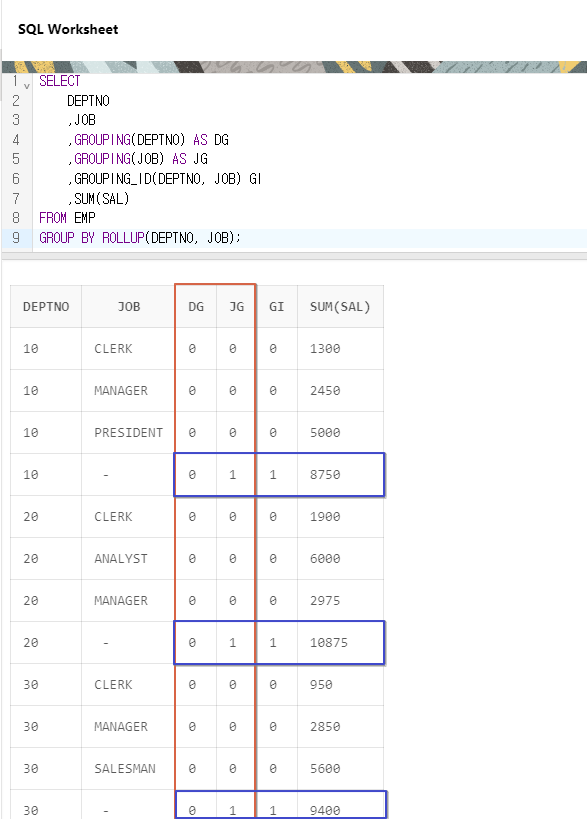Click the DEPTNO column header

(x=46, y=307)
